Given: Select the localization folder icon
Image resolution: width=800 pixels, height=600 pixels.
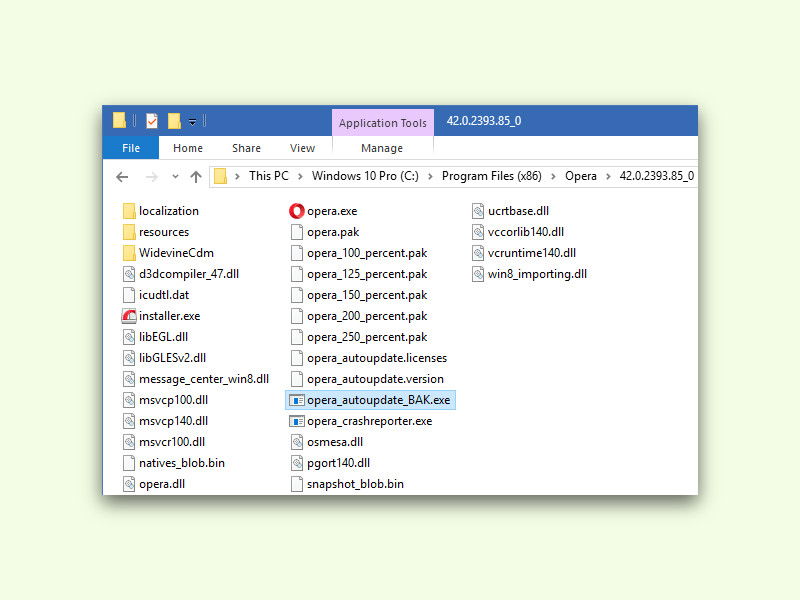Looking at the screenshot, I should 130,211.
